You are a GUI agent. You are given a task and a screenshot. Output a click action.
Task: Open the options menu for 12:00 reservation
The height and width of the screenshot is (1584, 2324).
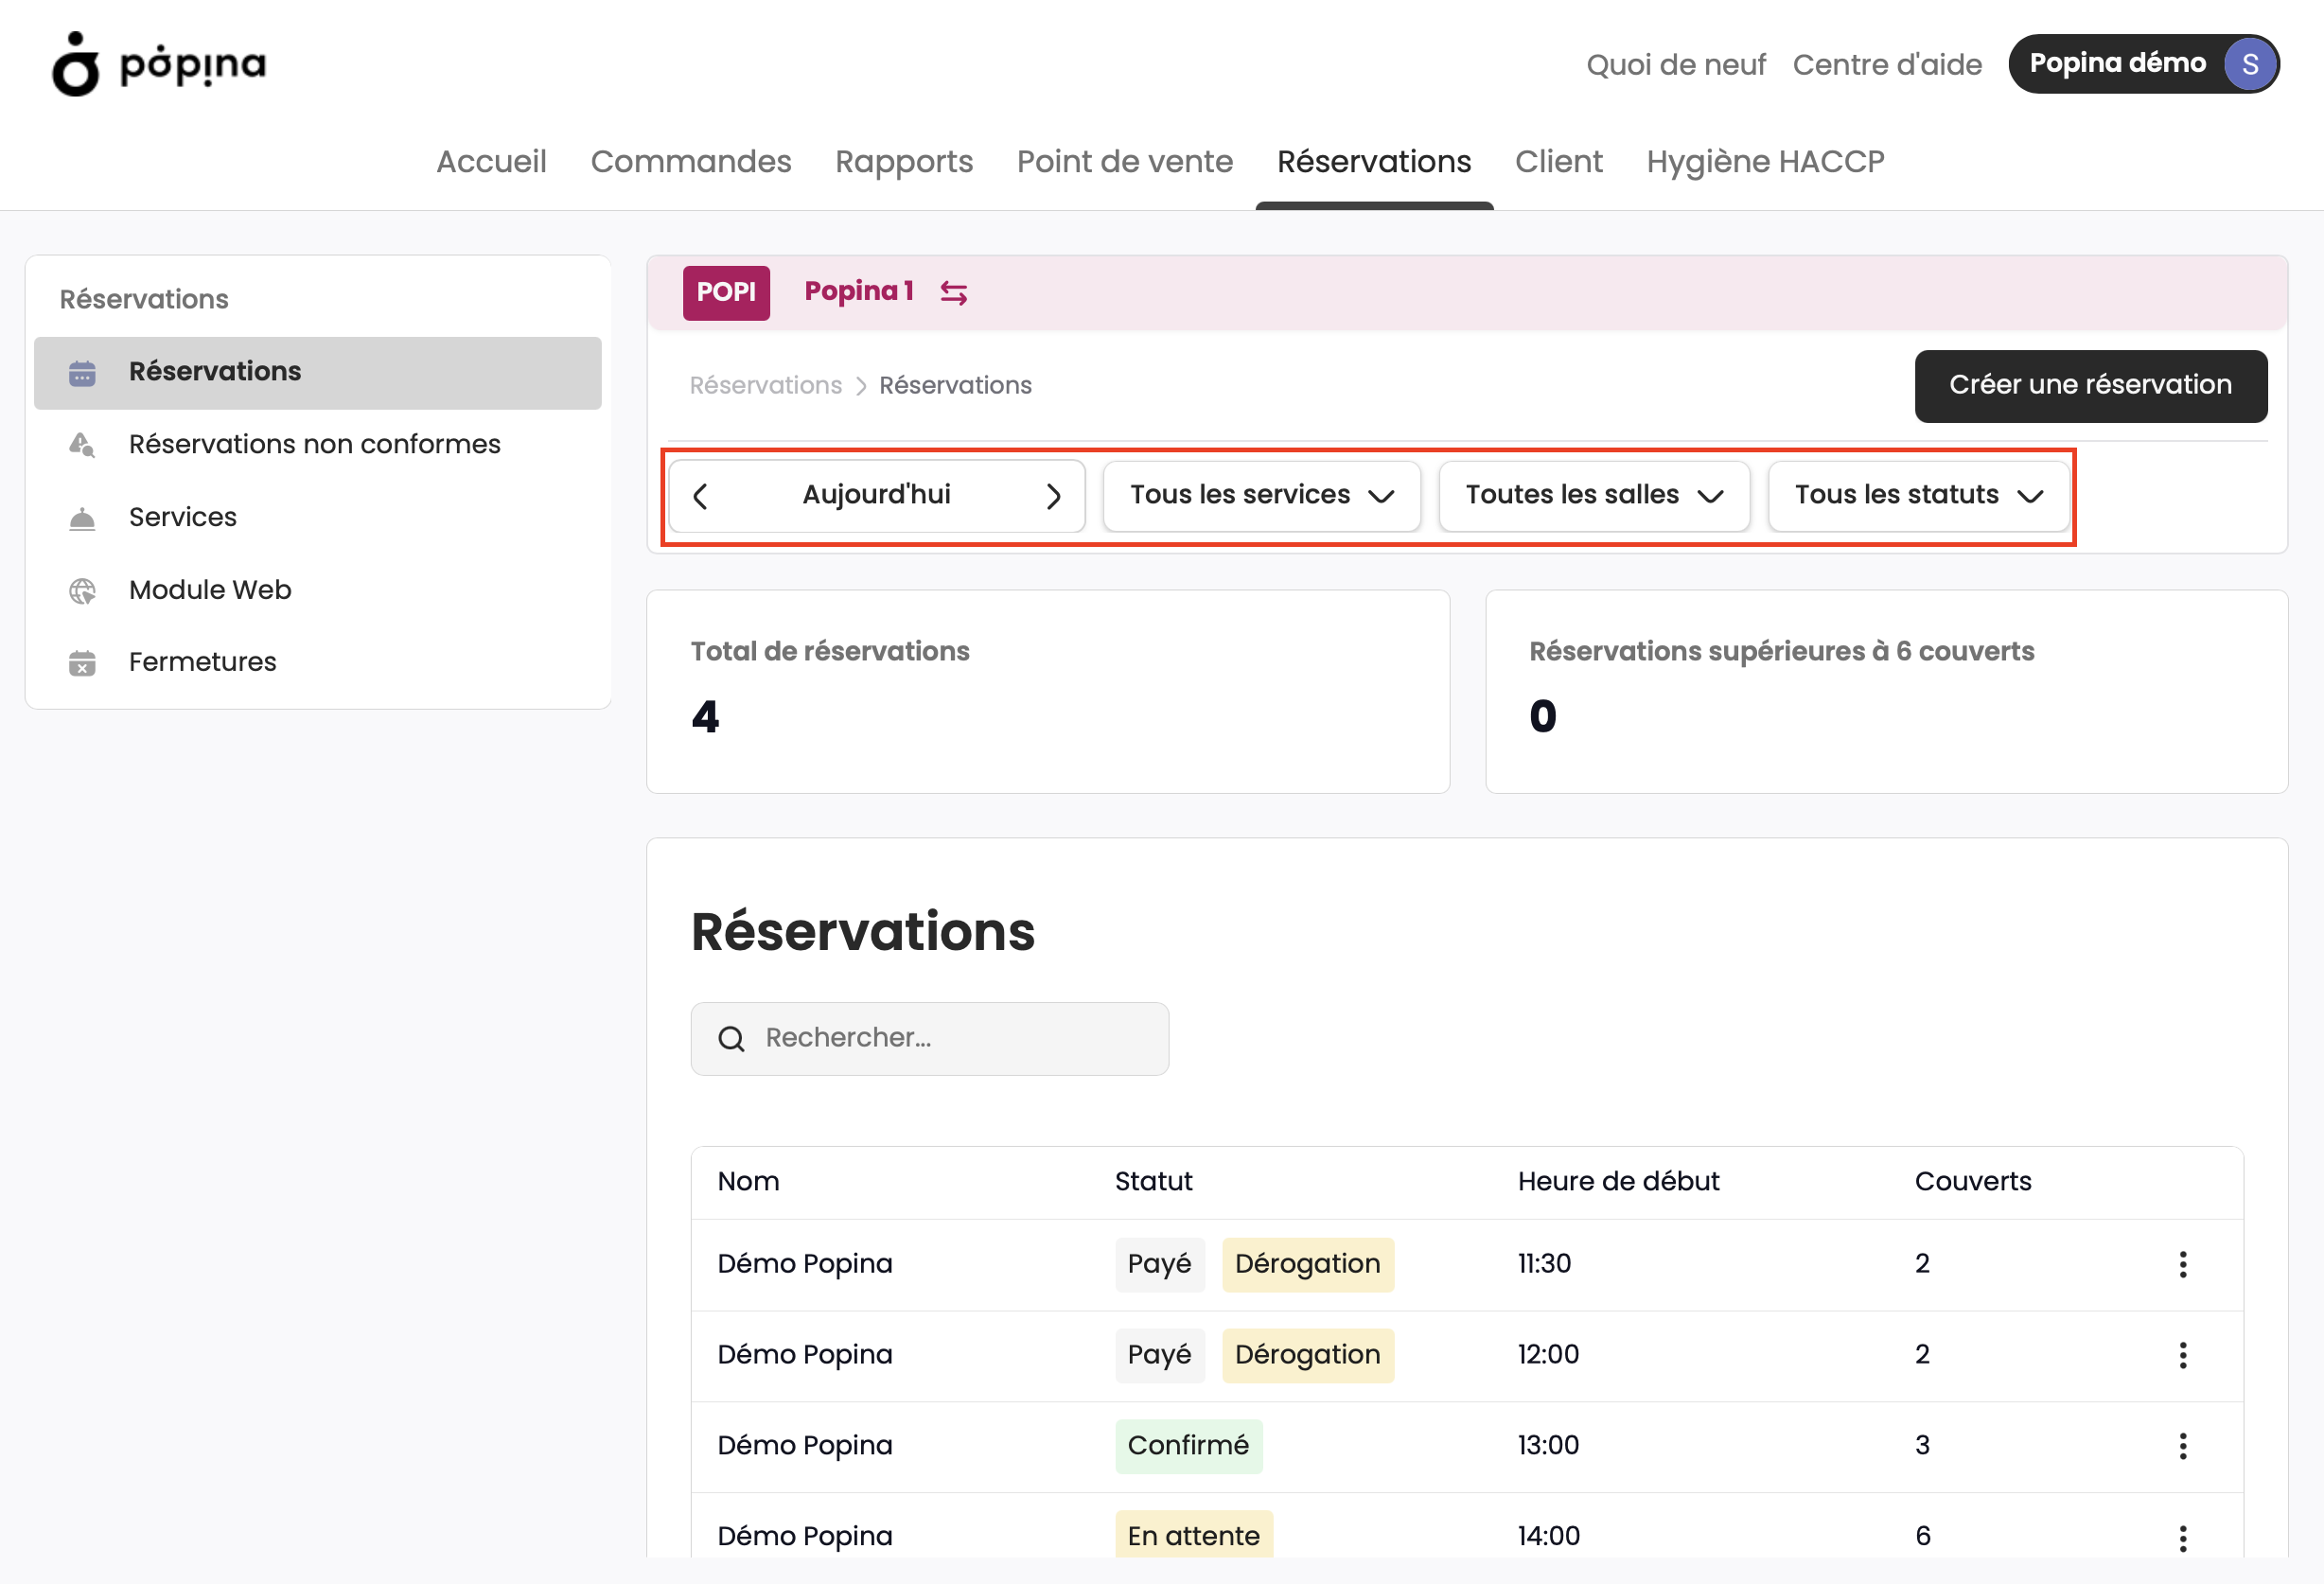pos(2182,1355)
